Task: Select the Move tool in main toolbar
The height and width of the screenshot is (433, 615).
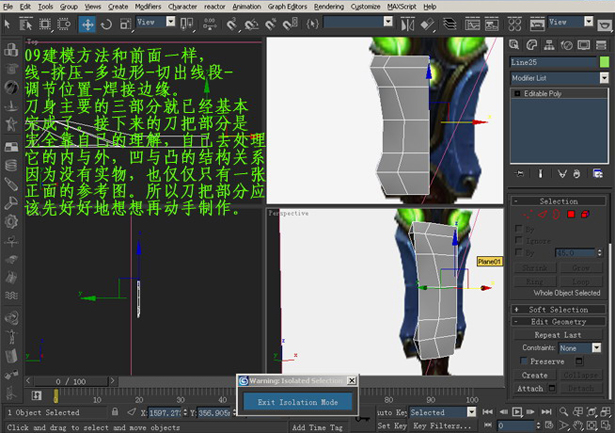Action: pos(88,23)
